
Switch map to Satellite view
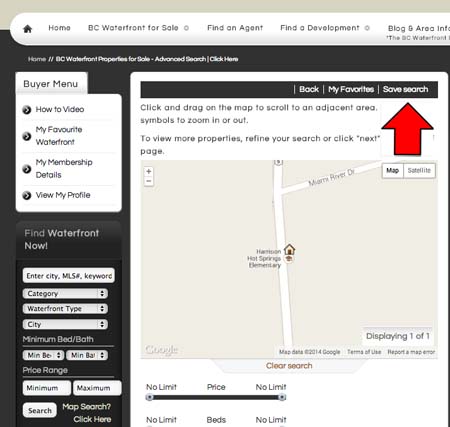pos(419,170)
